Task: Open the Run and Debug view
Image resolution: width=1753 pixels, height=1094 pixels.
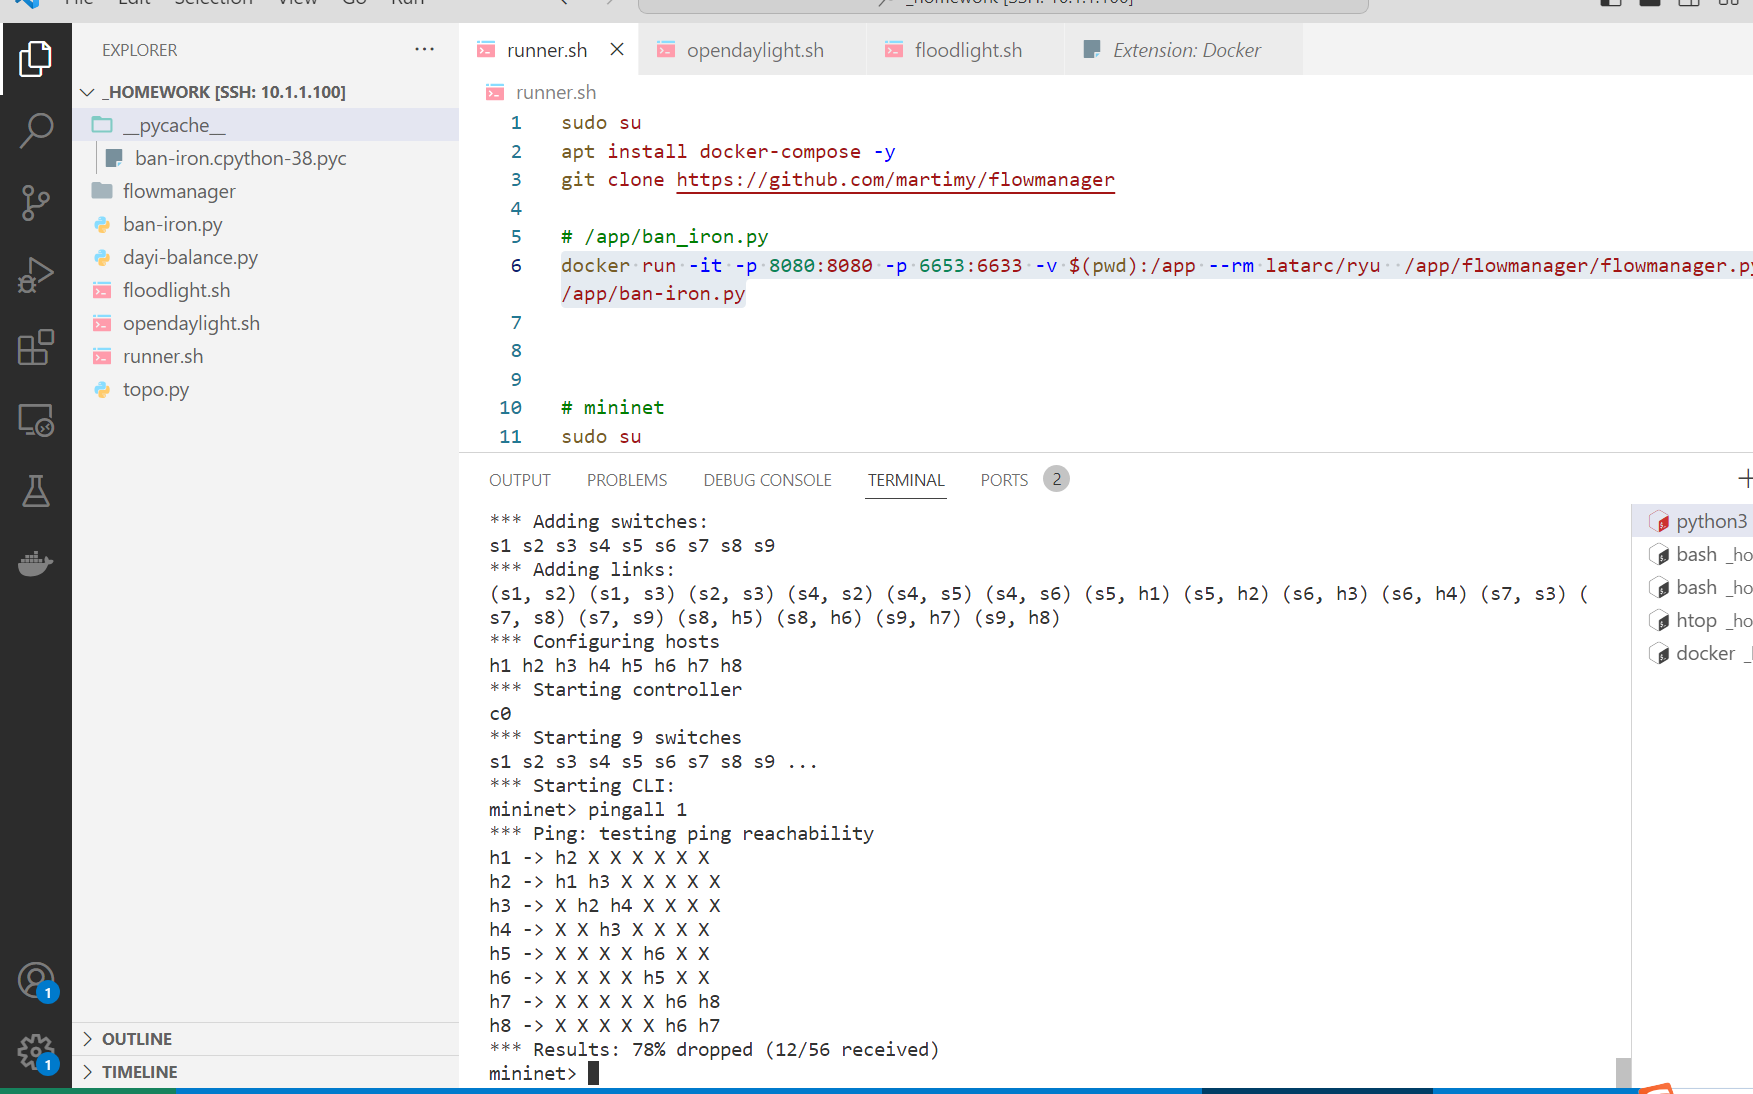Action: 35,275
